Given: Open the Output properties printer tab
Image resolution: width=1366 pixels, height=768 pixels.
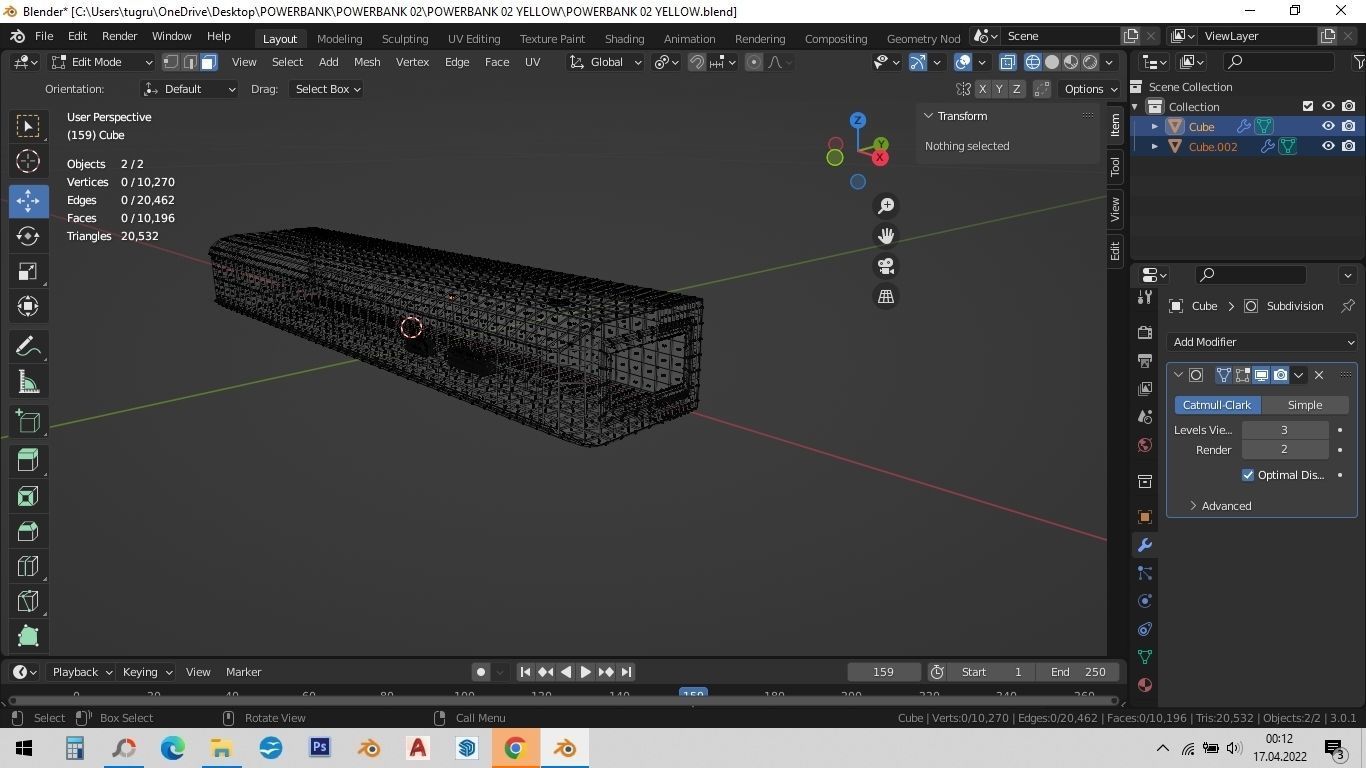Looking at the screenshot, I should coord(1145,360).
